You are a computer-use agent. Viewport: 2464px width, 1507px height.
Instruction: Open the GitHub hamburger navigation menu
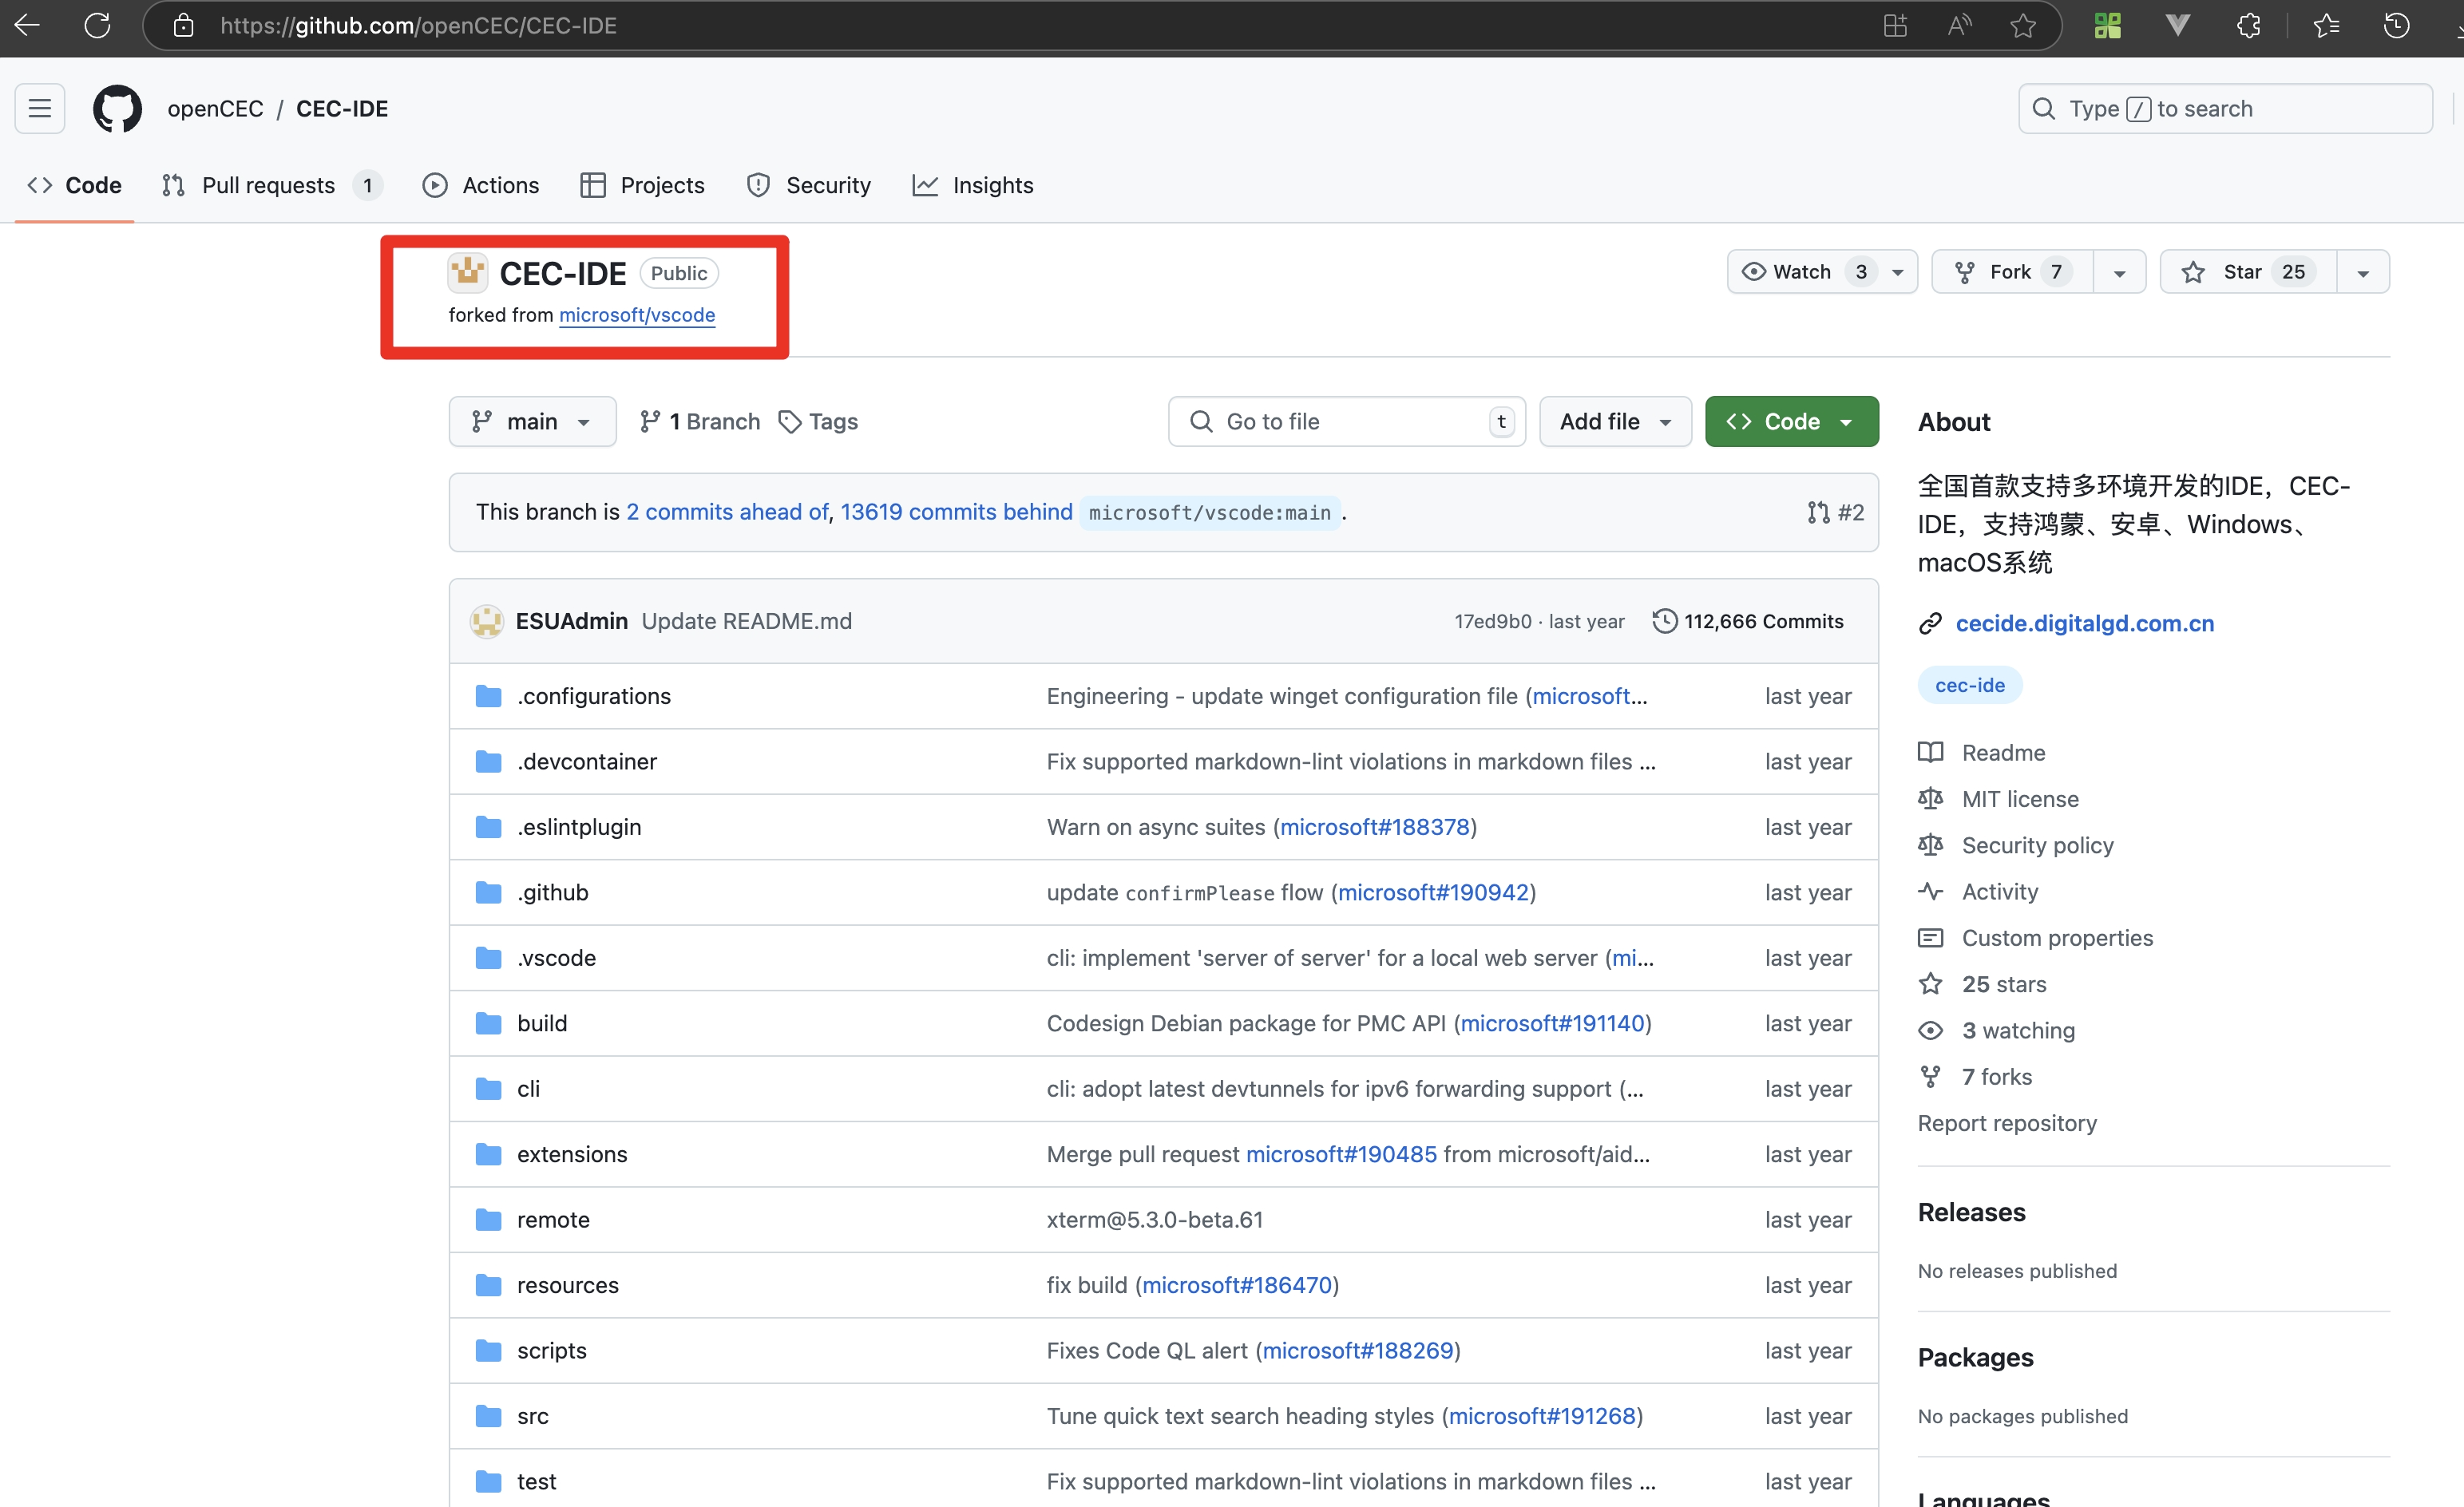pos(40,108)
